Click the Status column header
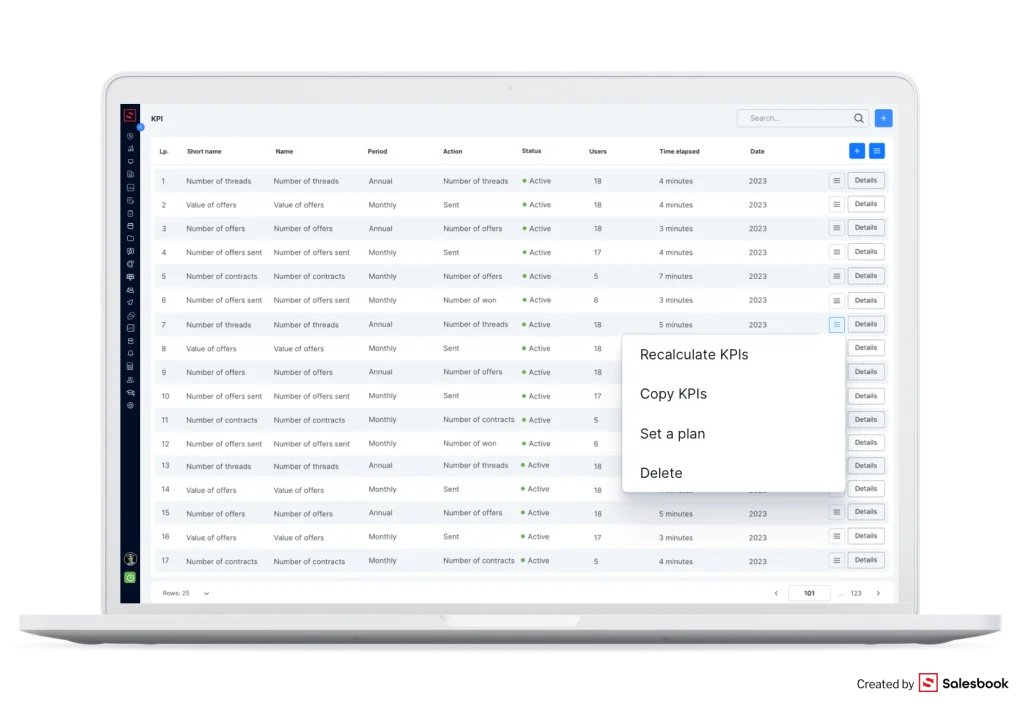 click(x=532, y=151)
